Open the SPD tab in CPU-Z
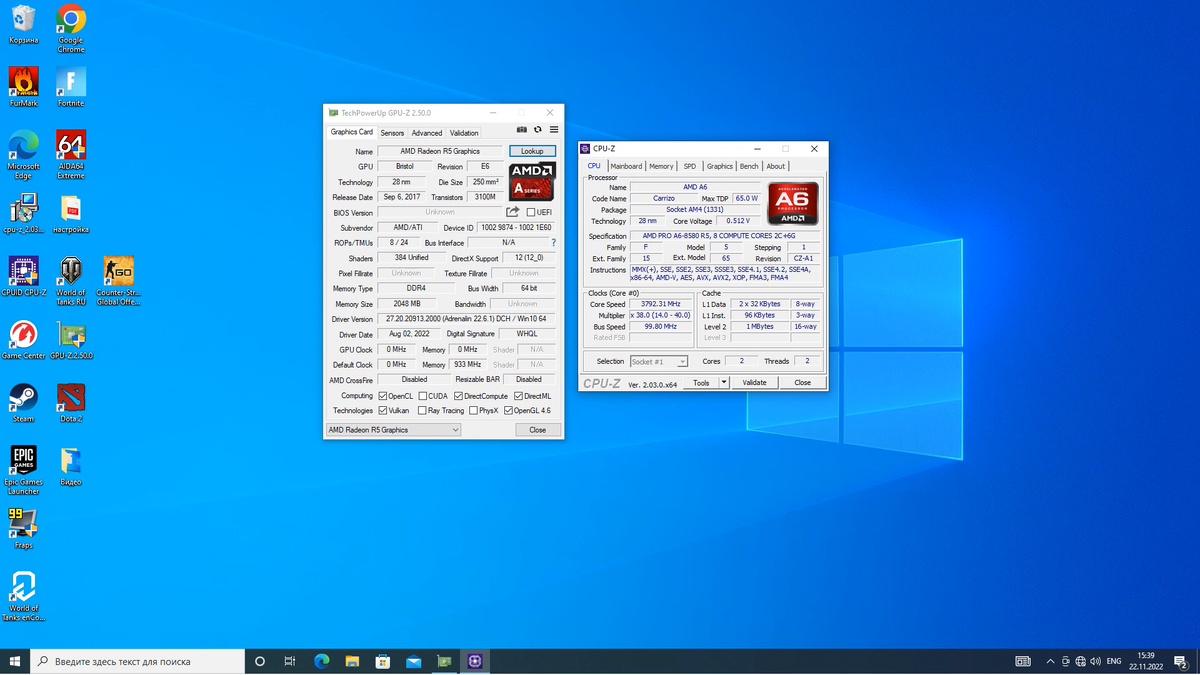 click(690, 166)
